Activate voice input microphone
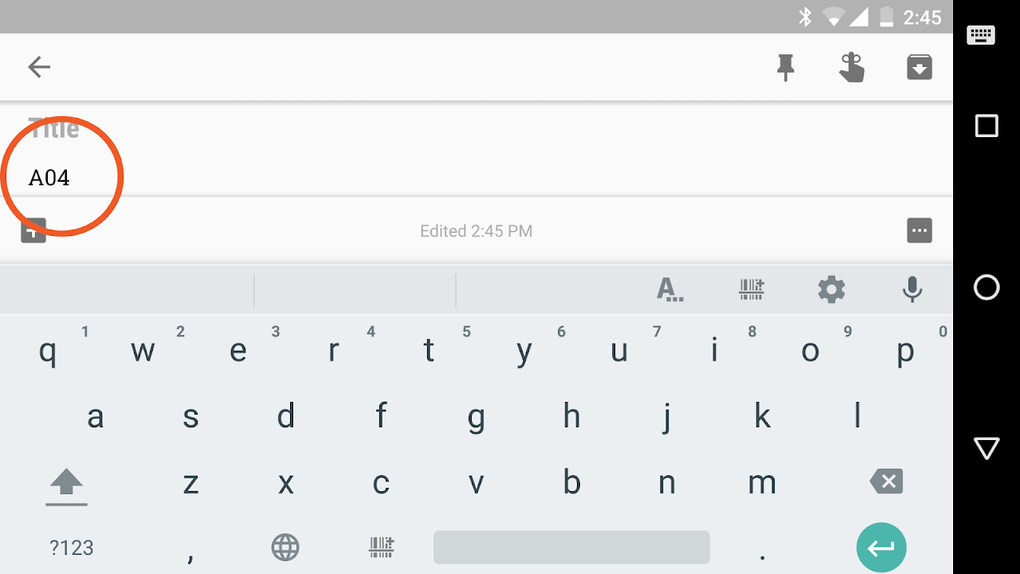Viewport: 1020px width, 574px height. [x=912, y=289]
